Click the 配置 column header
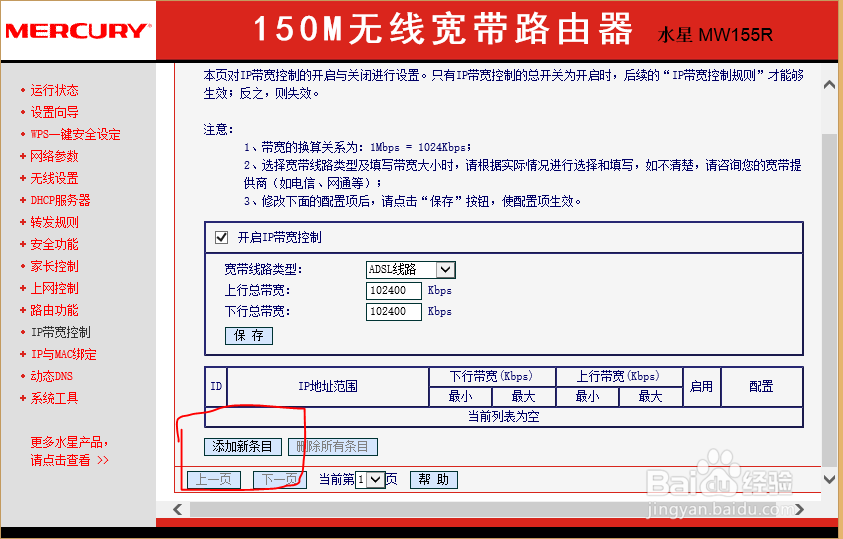This screenshot has width=843, height=539. (761, 386)
